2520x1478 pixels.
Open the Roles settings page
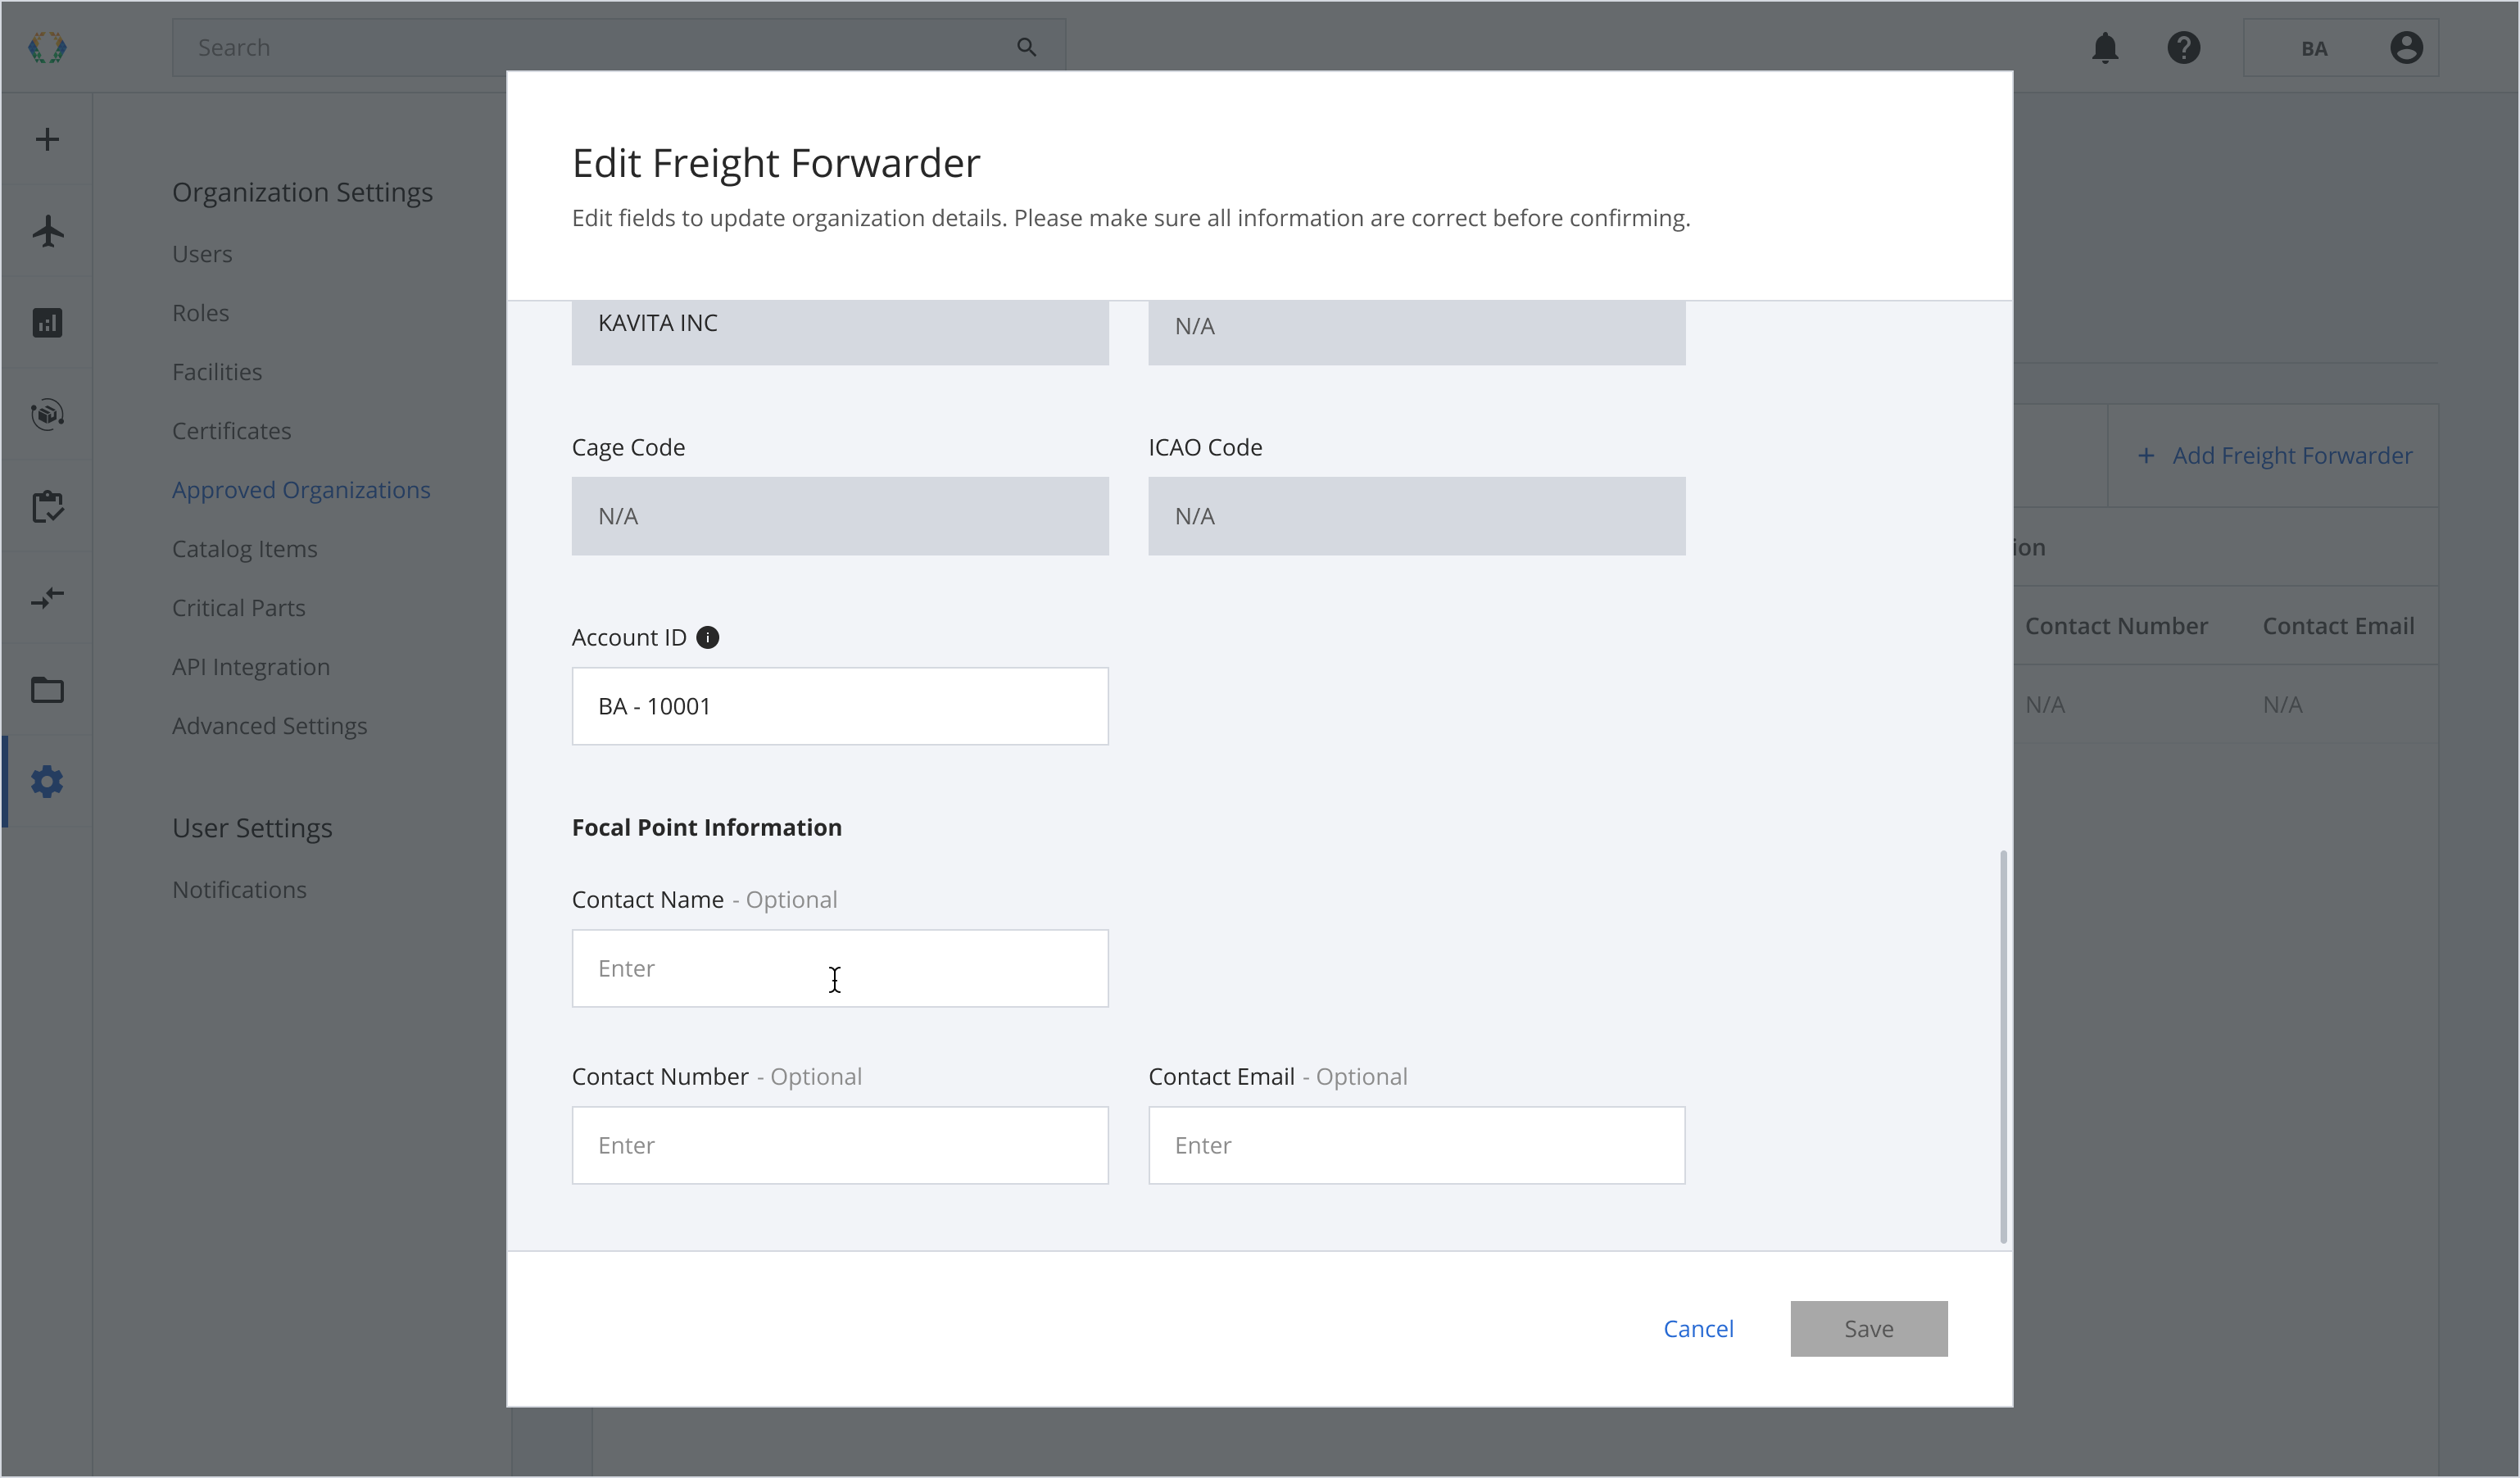pyautogui.click(x=200, y=313)
